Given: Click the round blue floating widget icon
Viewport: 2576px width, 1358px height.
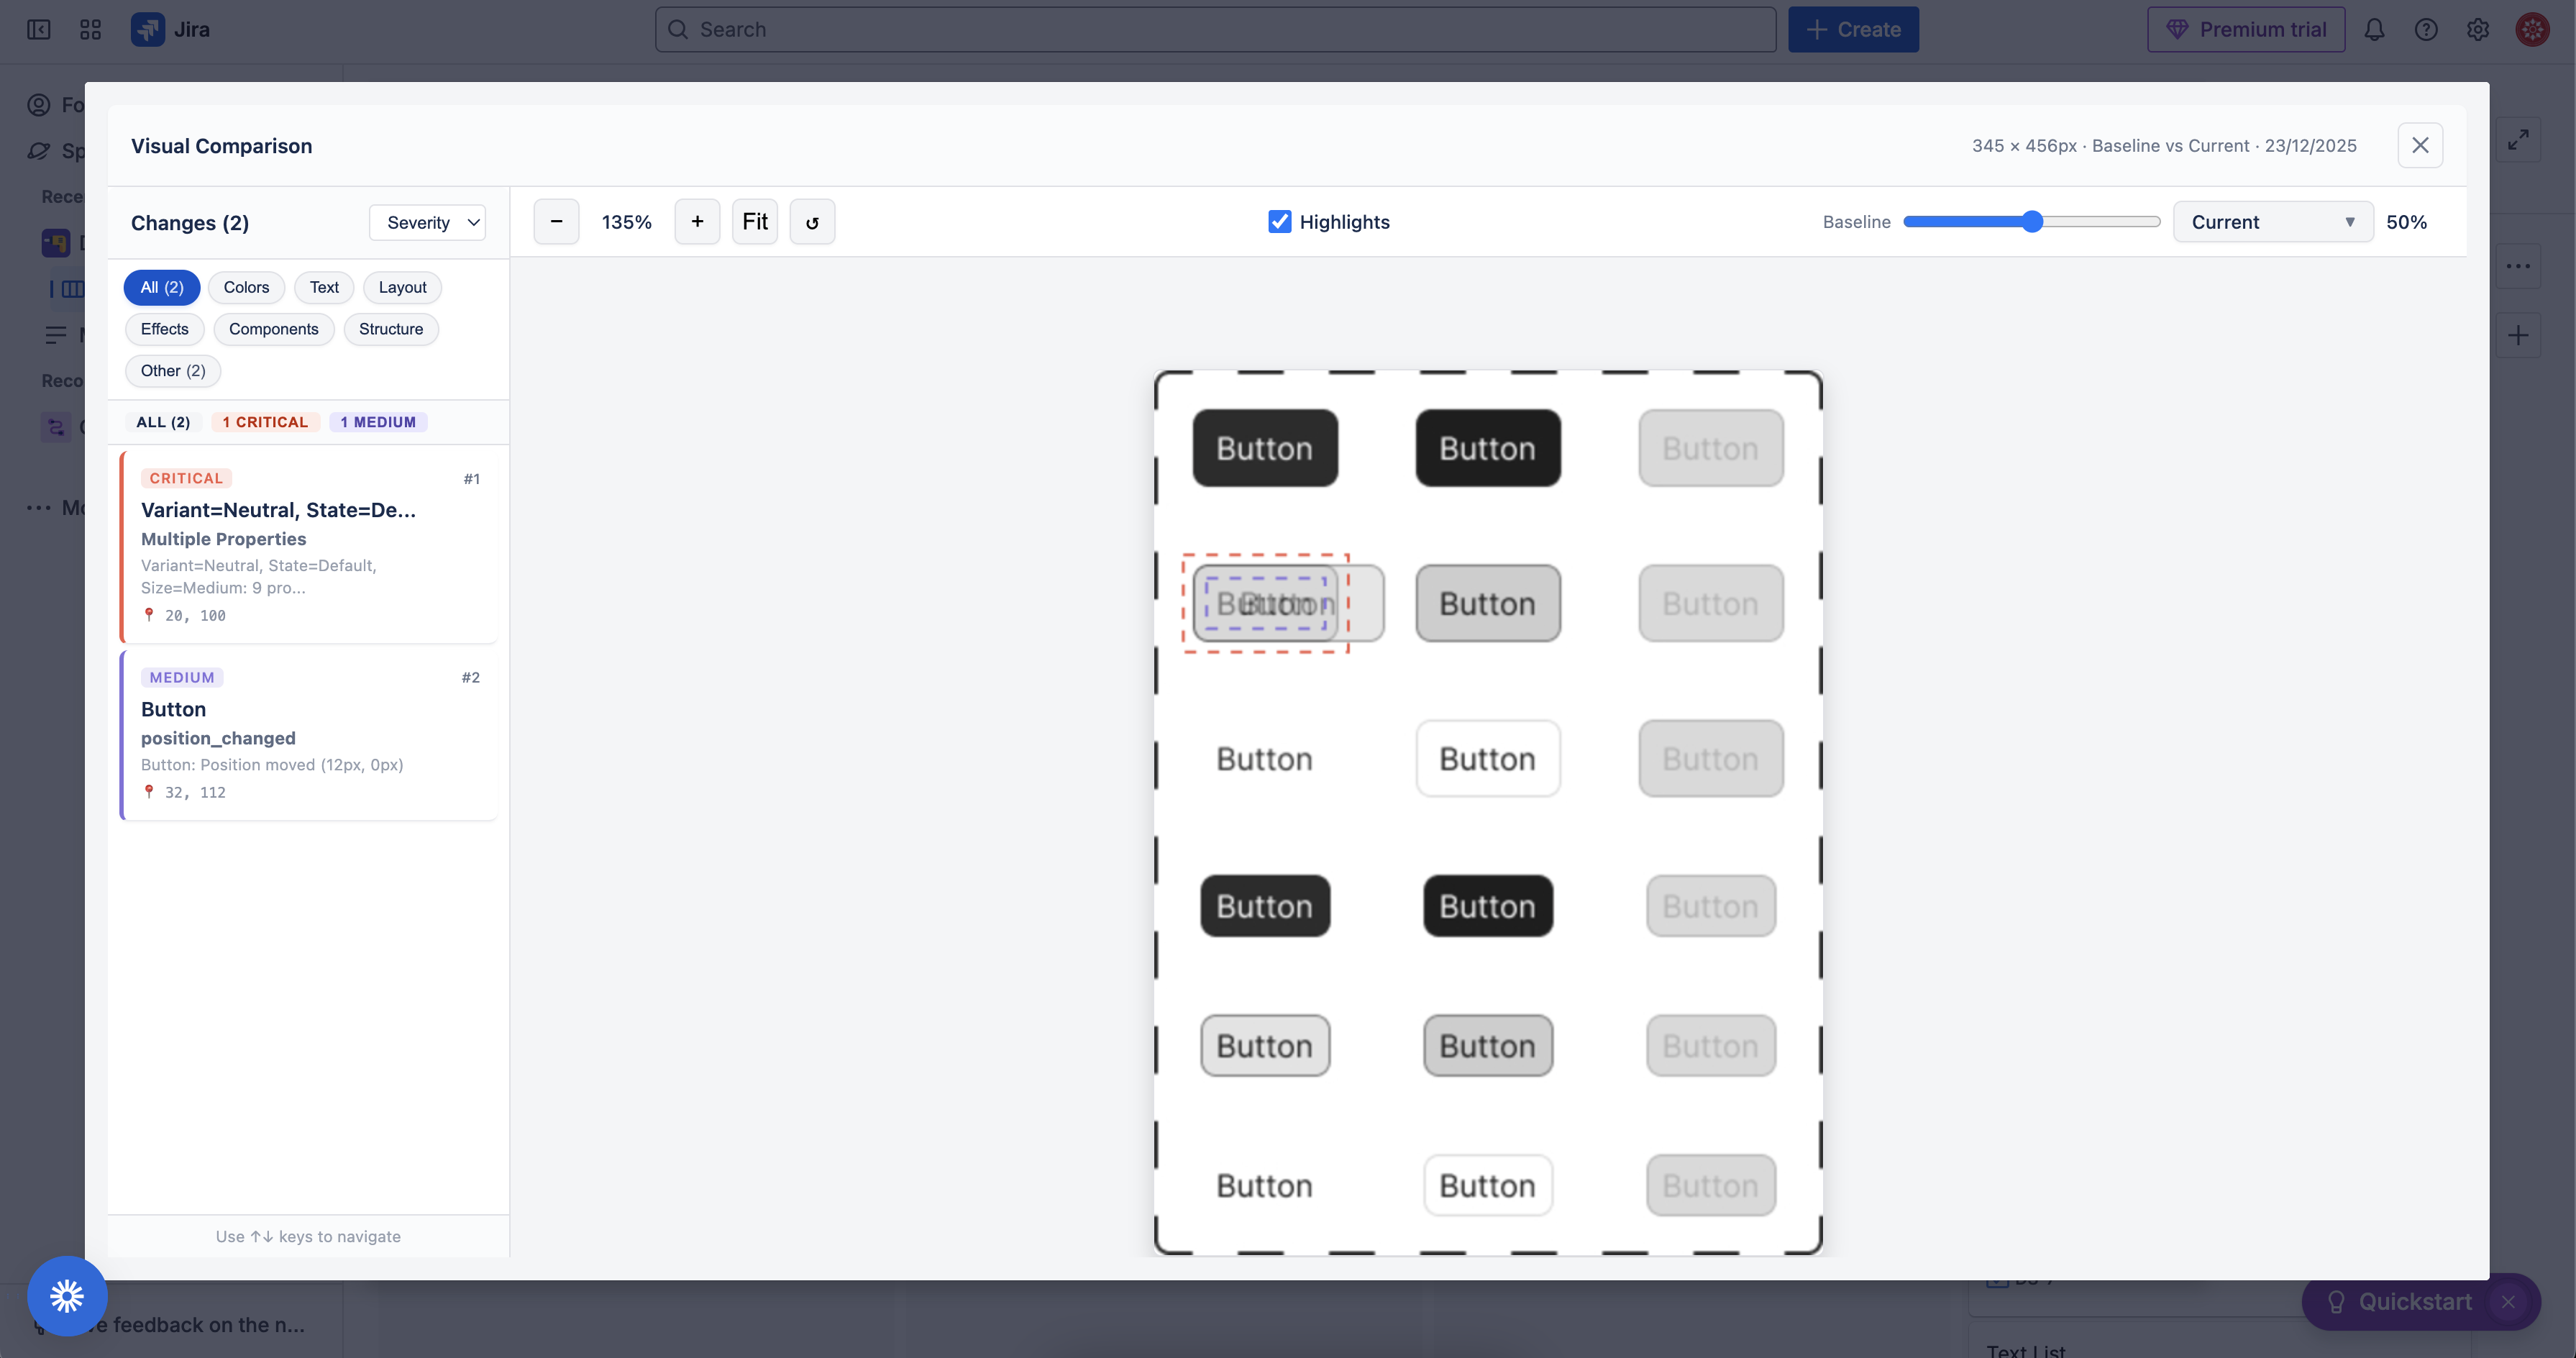Looking at the screenshot, I should [x=67, y=1296].
